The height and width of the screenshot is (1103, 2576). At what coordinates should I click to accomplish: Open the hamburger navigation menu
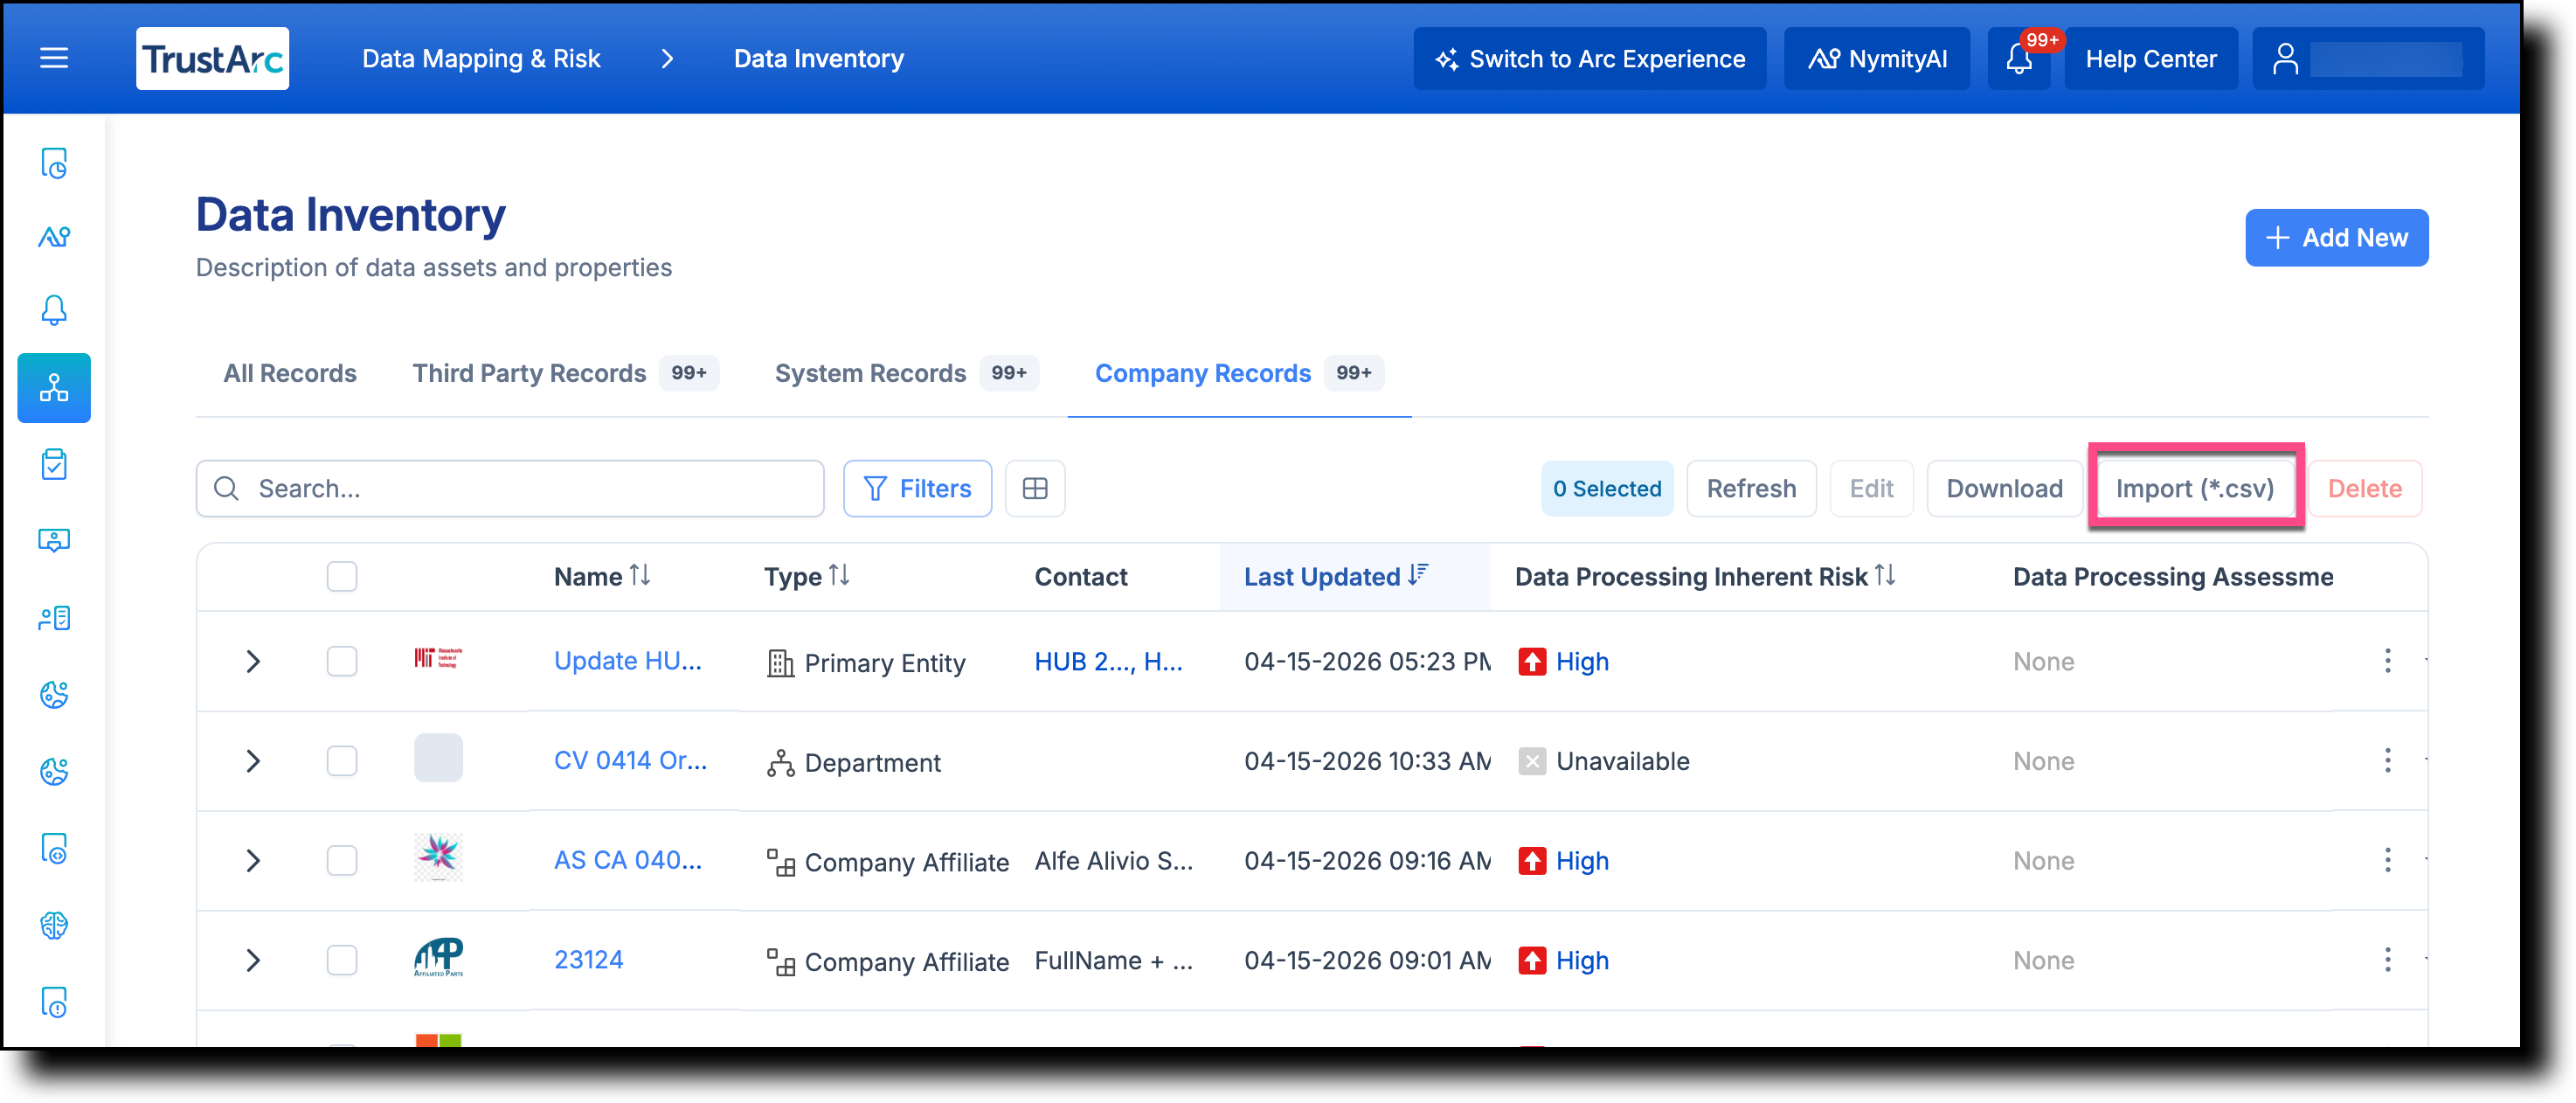[54, 58]
